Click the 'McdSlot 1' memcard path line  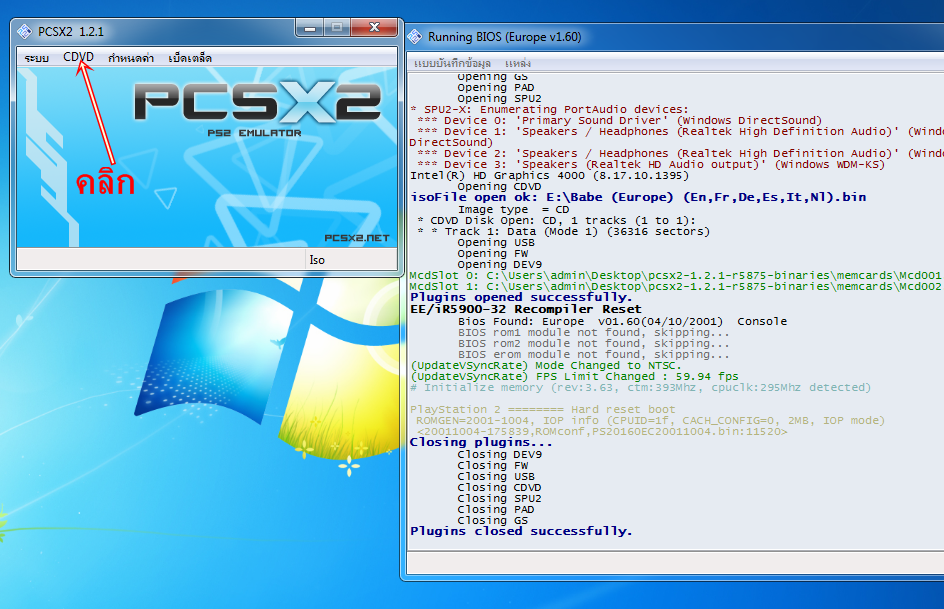[x=675, y=286]
